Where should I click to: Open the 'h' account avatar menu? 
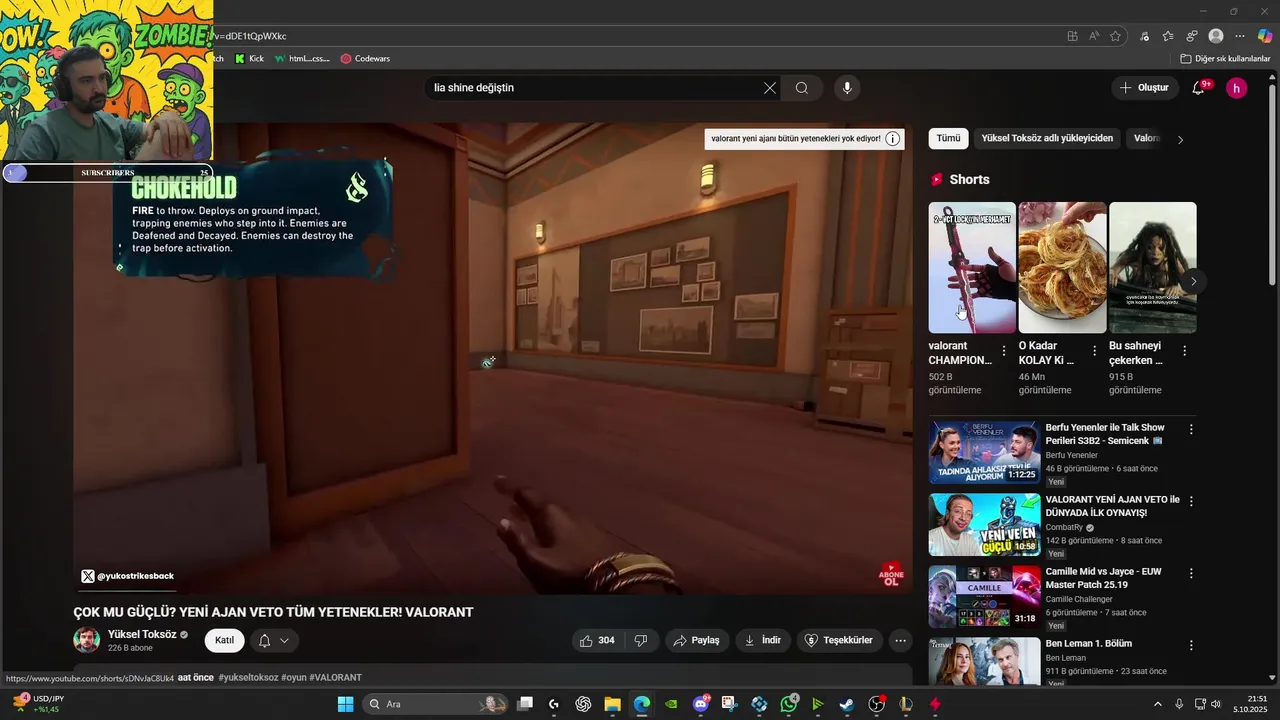[1237, 88]
